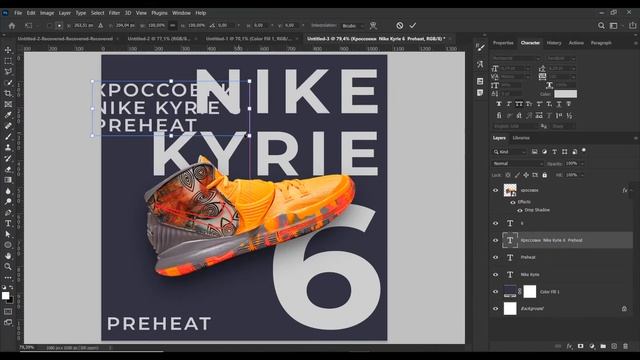Select the Eyedropper tool
The image size is (640, 360).
tap(8, 115)
